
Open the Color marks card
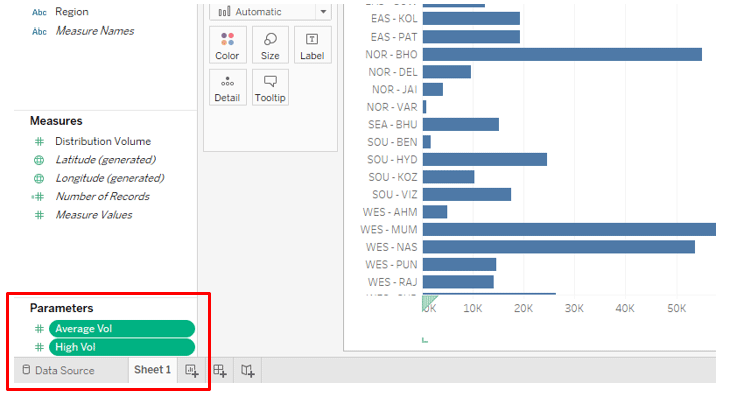(x=227, y=45)
